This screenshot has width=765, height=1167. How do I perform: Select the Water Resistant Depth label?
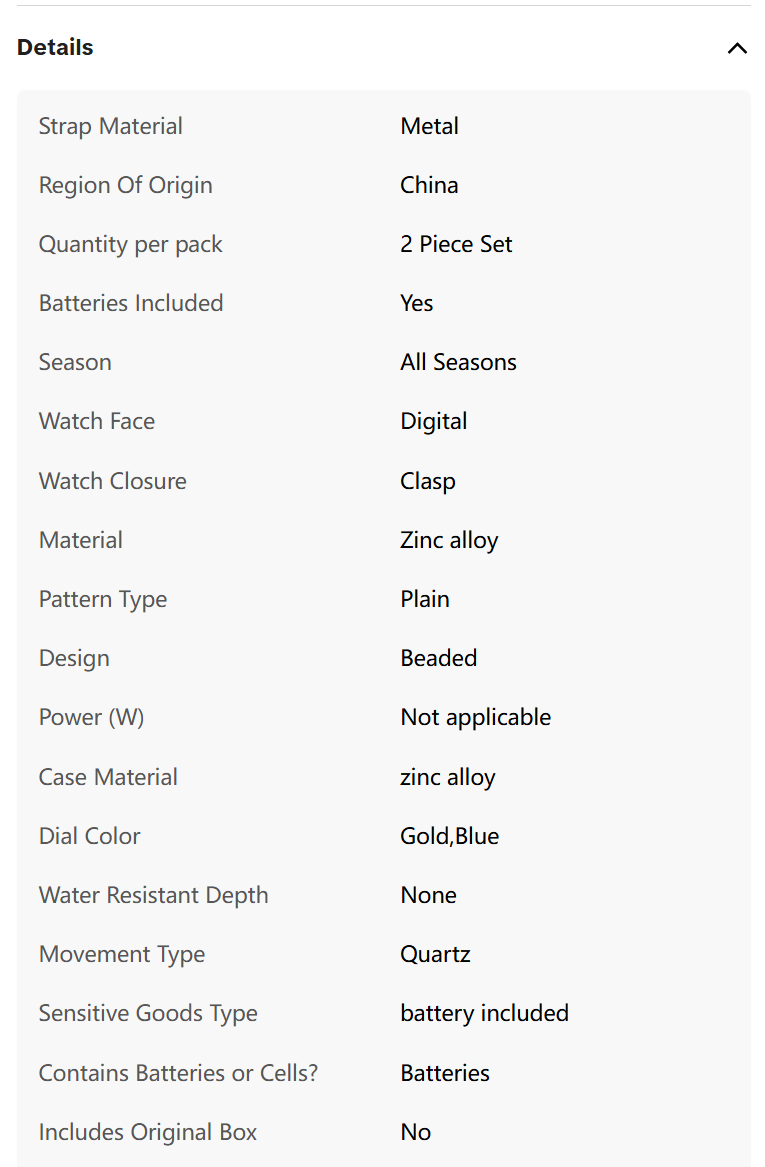153,895
